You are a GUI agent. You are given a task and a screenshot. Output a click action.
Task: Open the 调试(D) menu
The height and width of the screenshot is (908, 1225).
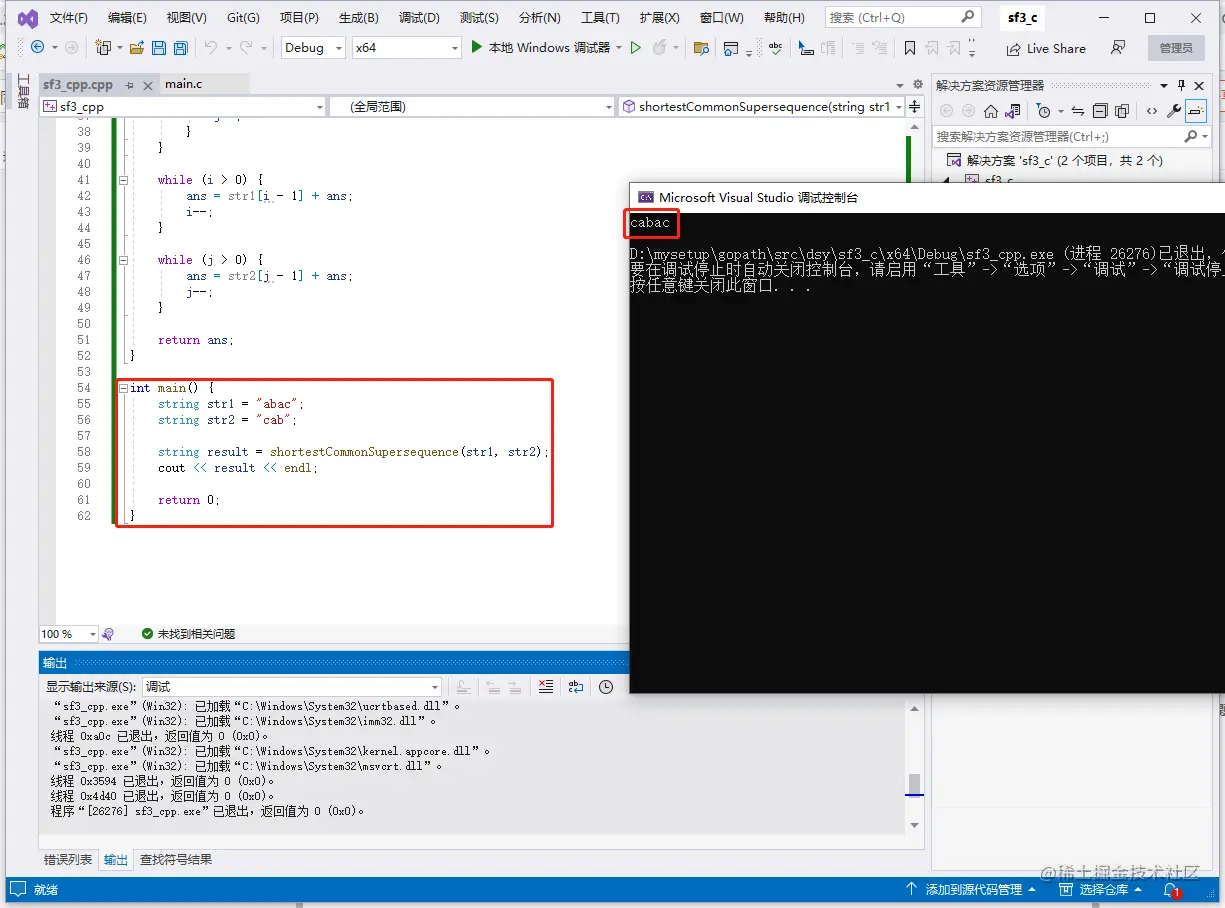tap(419, 18)
